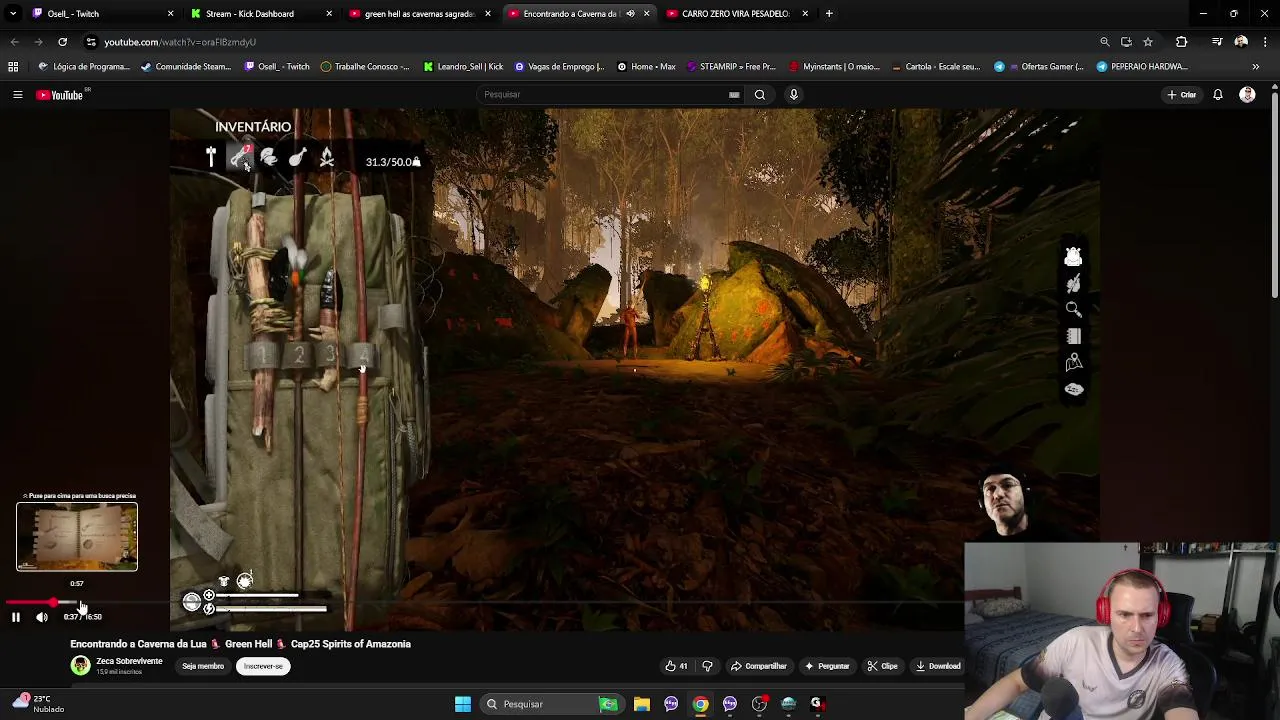Open YouTube notifications bell
1280x720 pixels.
pos(1218,95)
